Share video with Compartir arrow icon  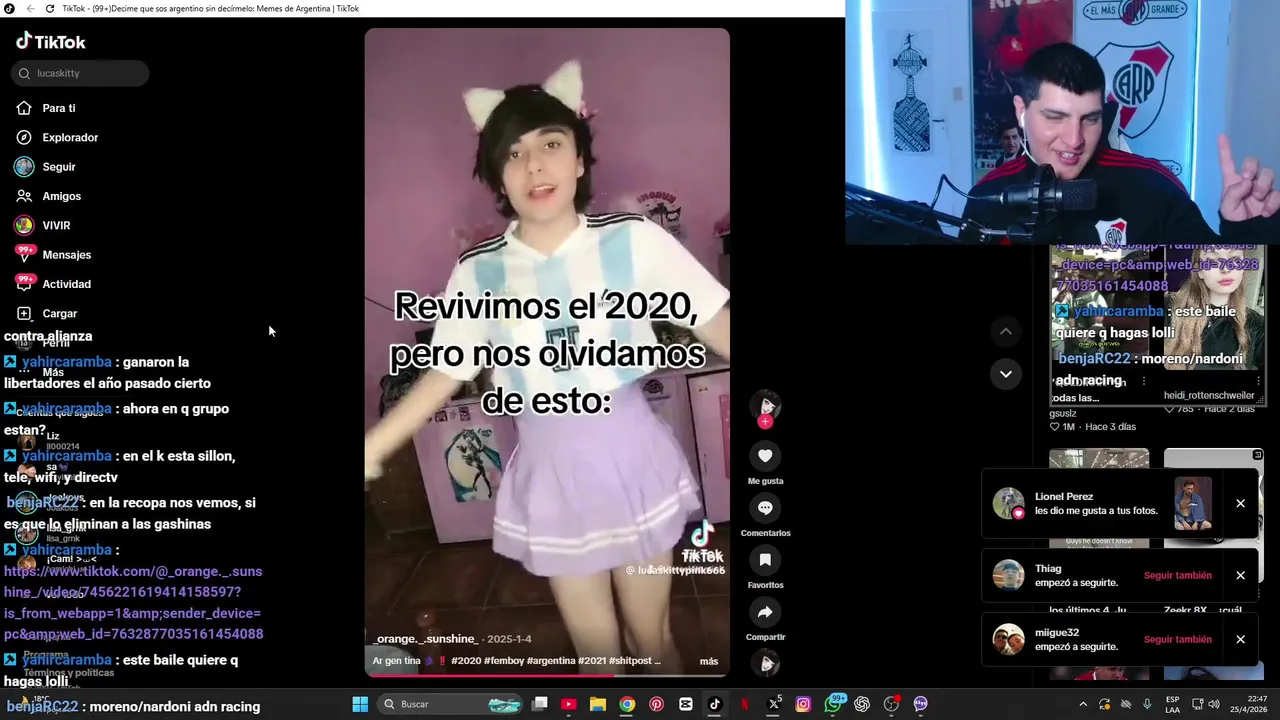[x=765, y=612]
